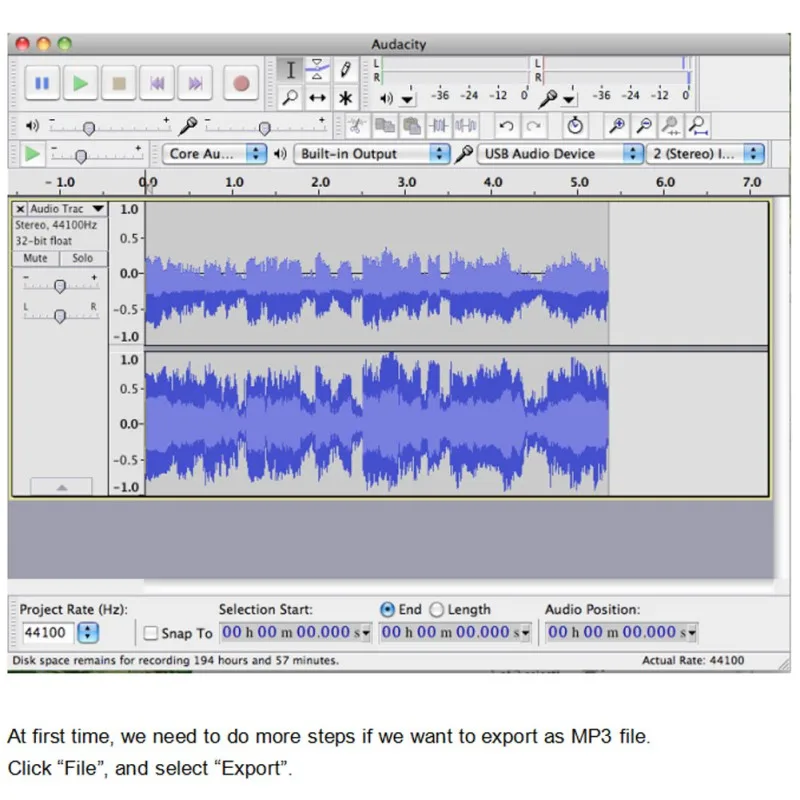Click the 3.0 mark on timeline ruler
The height and width of the screenshot is (800, 800).
click(x=407, y=182)
